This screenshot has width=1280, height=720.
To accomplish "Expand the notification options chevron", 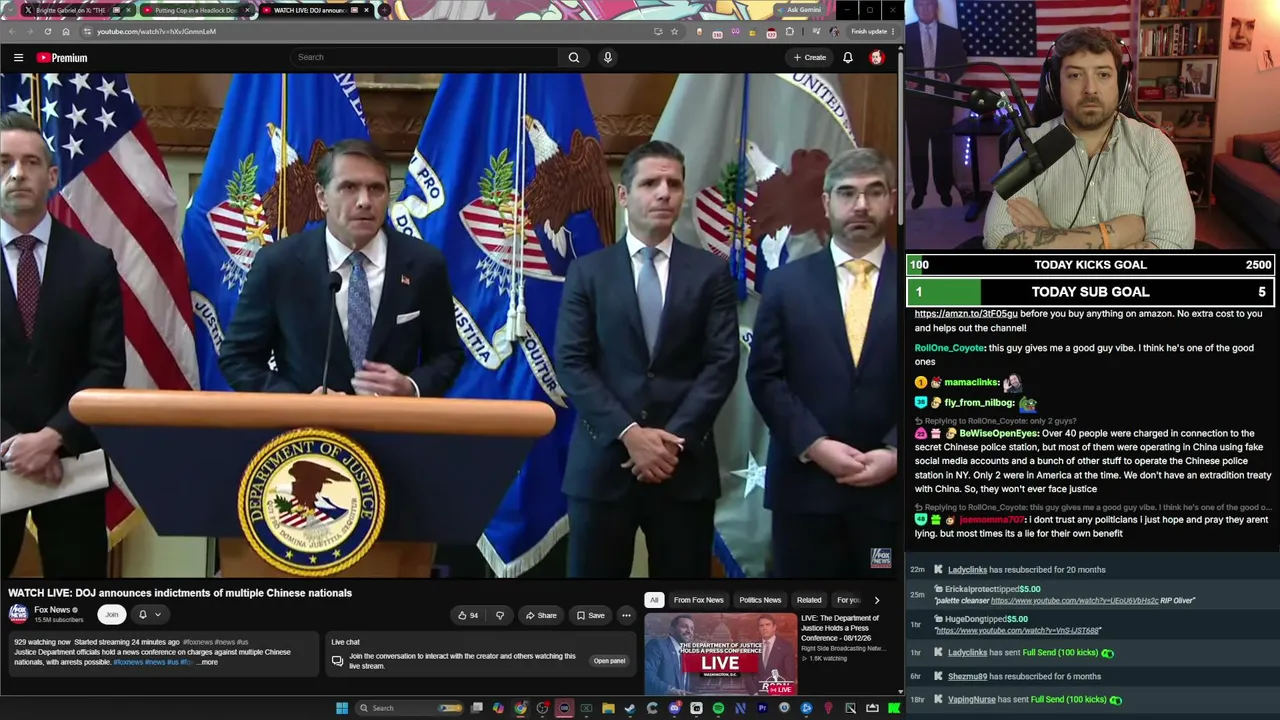I will [157, 615].
